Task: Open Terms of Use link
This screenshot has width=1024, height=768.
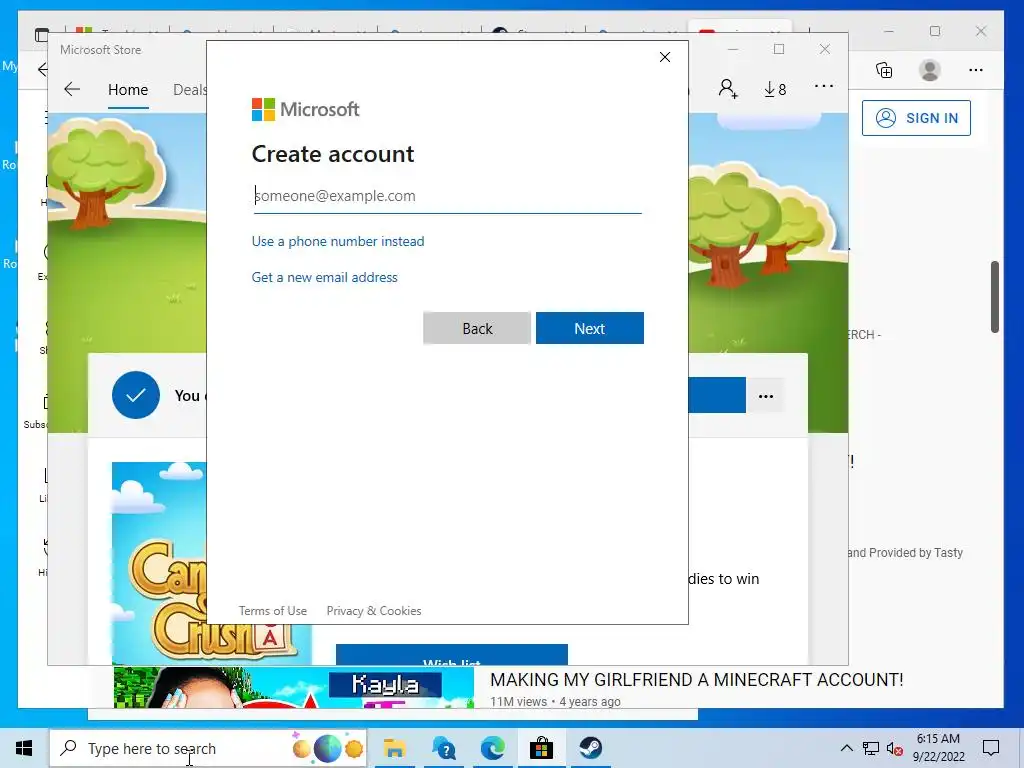Action: tap(272, 611)
